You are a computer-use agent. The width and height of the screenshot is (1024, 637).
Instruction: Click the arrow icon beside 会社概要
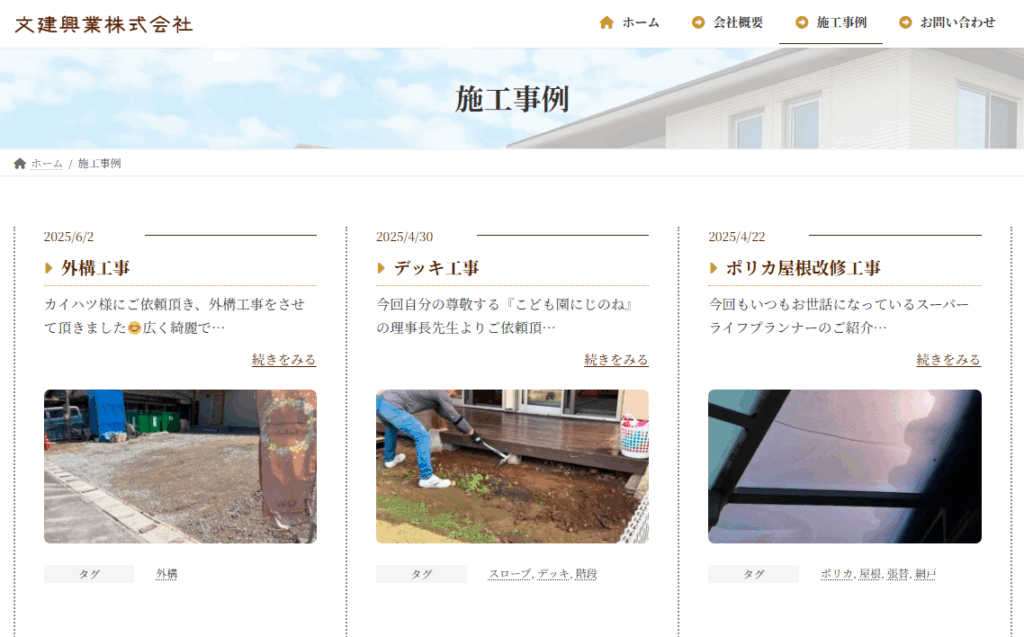tap(698, 23)
